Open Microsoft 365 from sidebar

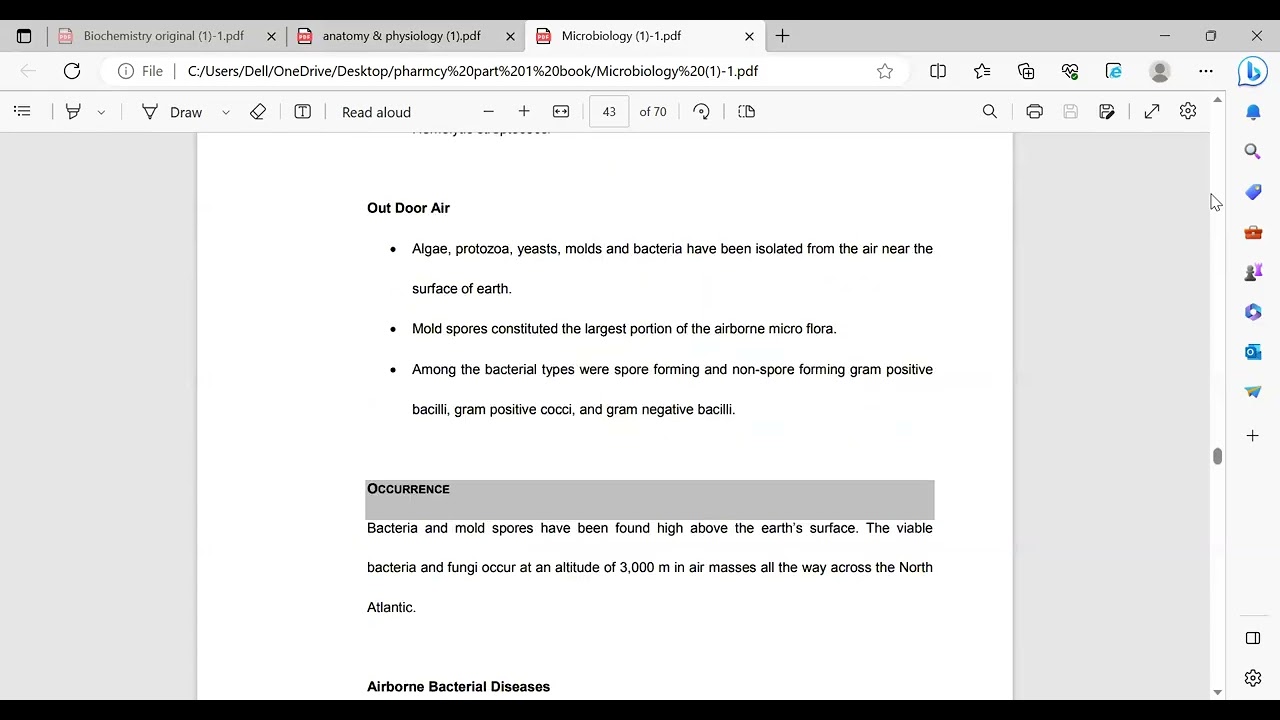pyautogui.click(x=1253, y=312)
